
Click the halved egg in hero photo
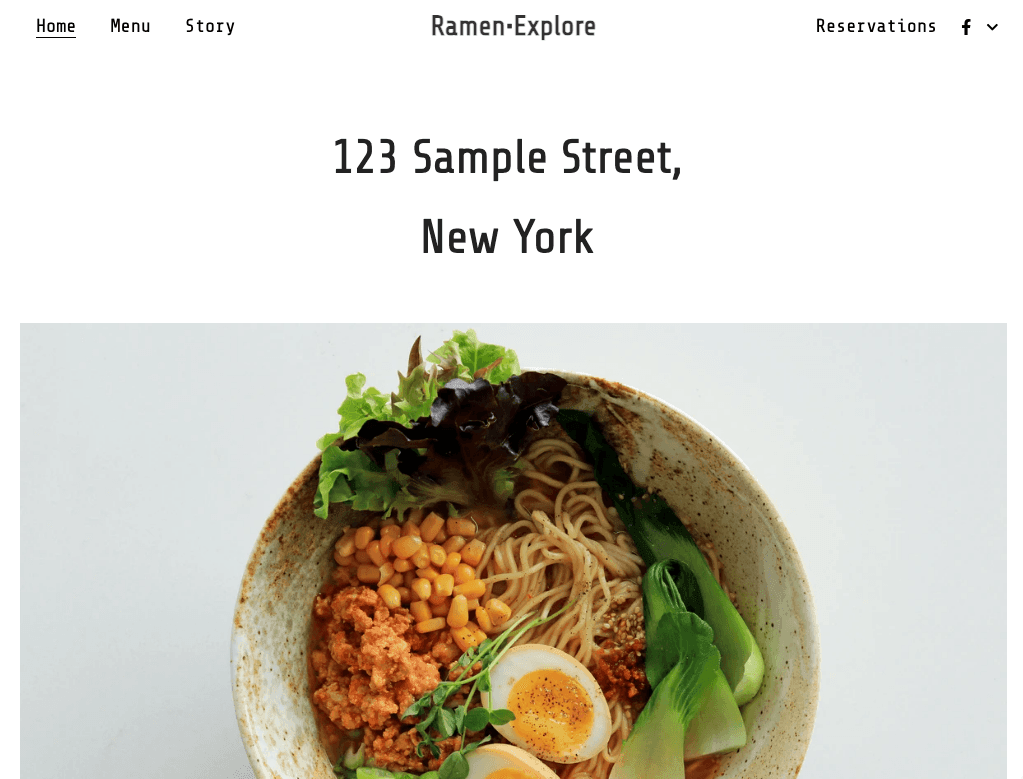[548, 701]
